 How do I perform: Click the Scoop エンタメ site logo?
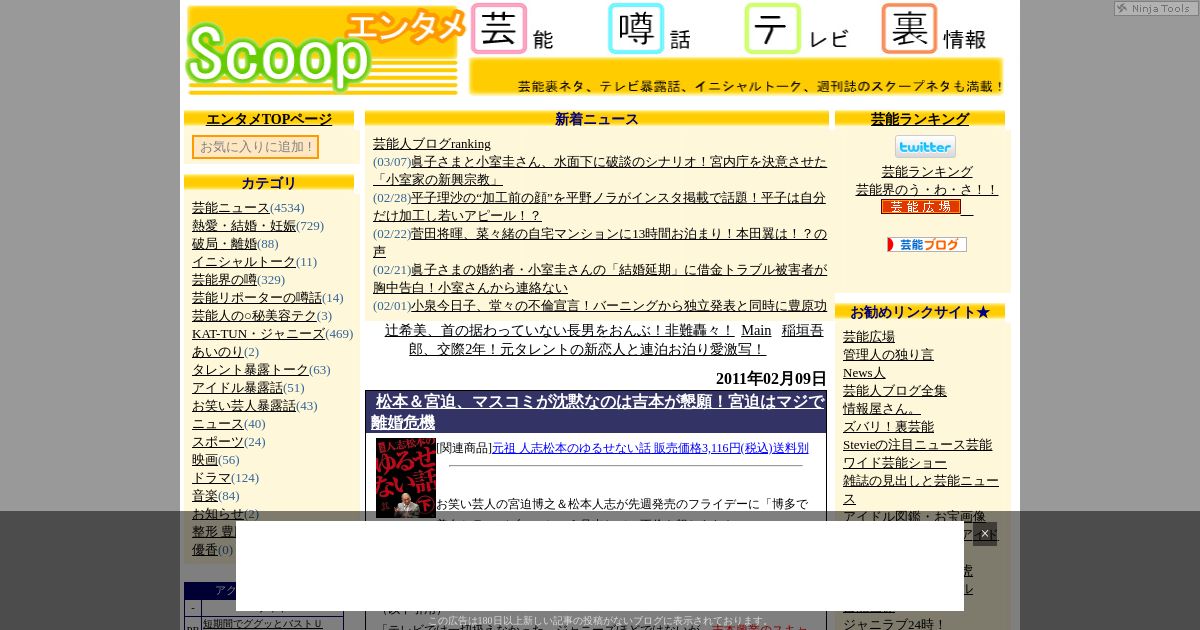325,50
